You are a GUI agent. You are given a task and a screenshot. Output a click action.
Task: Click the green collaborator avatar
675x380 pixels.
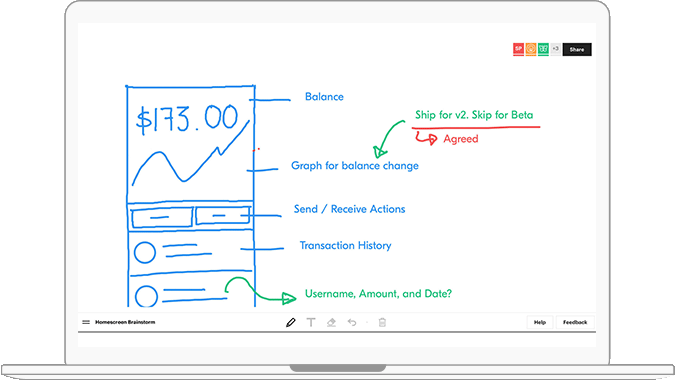pos(543,49)
